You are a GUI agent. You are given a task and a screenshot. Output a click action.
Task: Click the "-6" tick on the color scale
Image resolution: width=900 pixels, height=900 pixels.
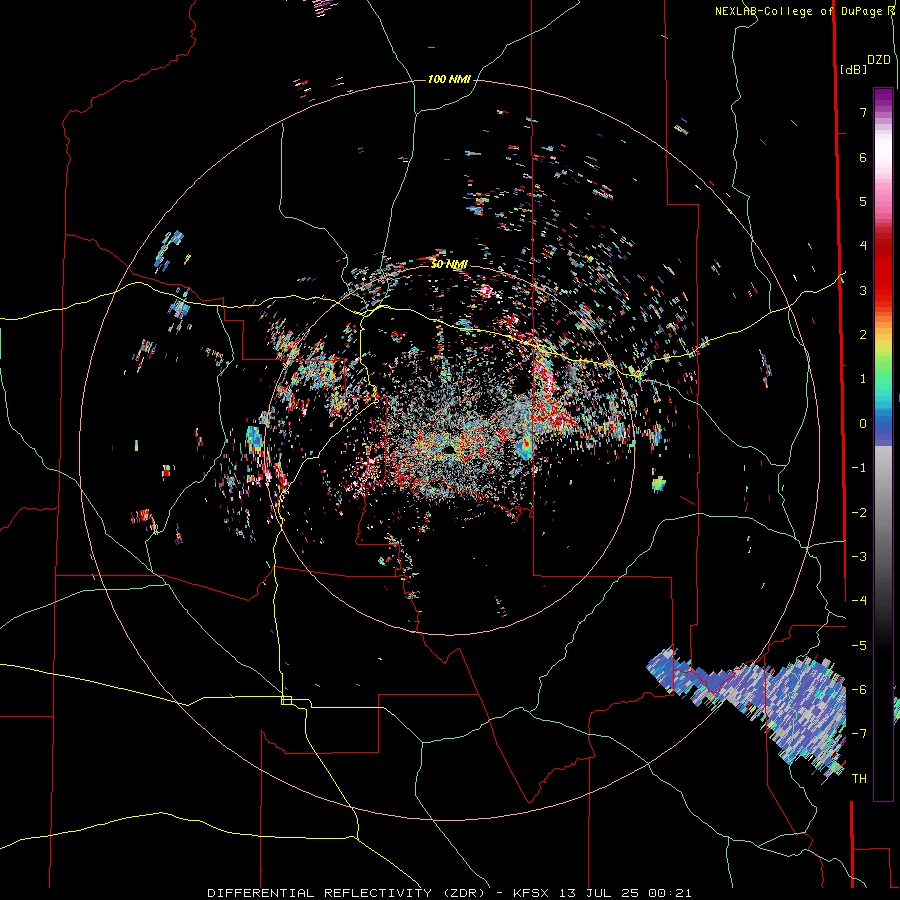click(859, 690)
